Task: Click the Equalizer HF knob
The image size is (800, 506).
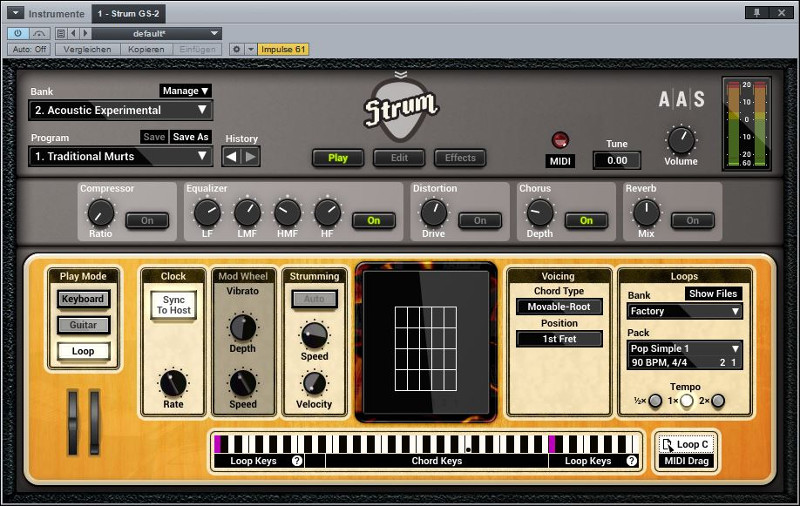Action: pyautogui.click(x=328, y=213)
